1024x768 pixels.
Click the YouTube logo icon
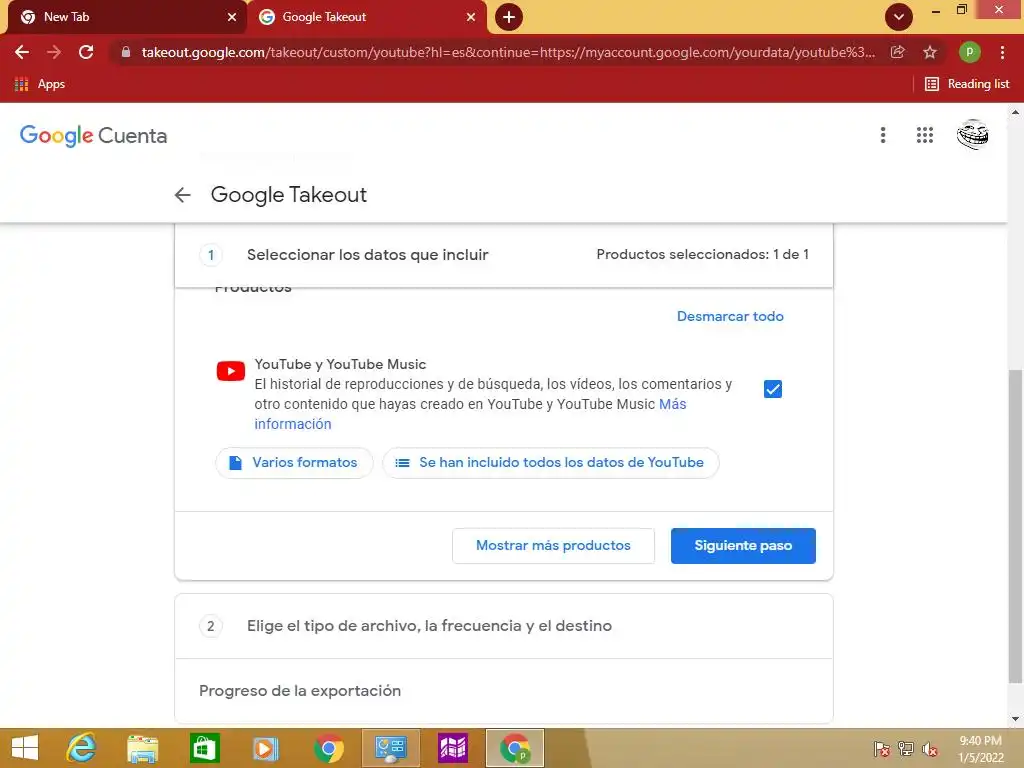231,371
